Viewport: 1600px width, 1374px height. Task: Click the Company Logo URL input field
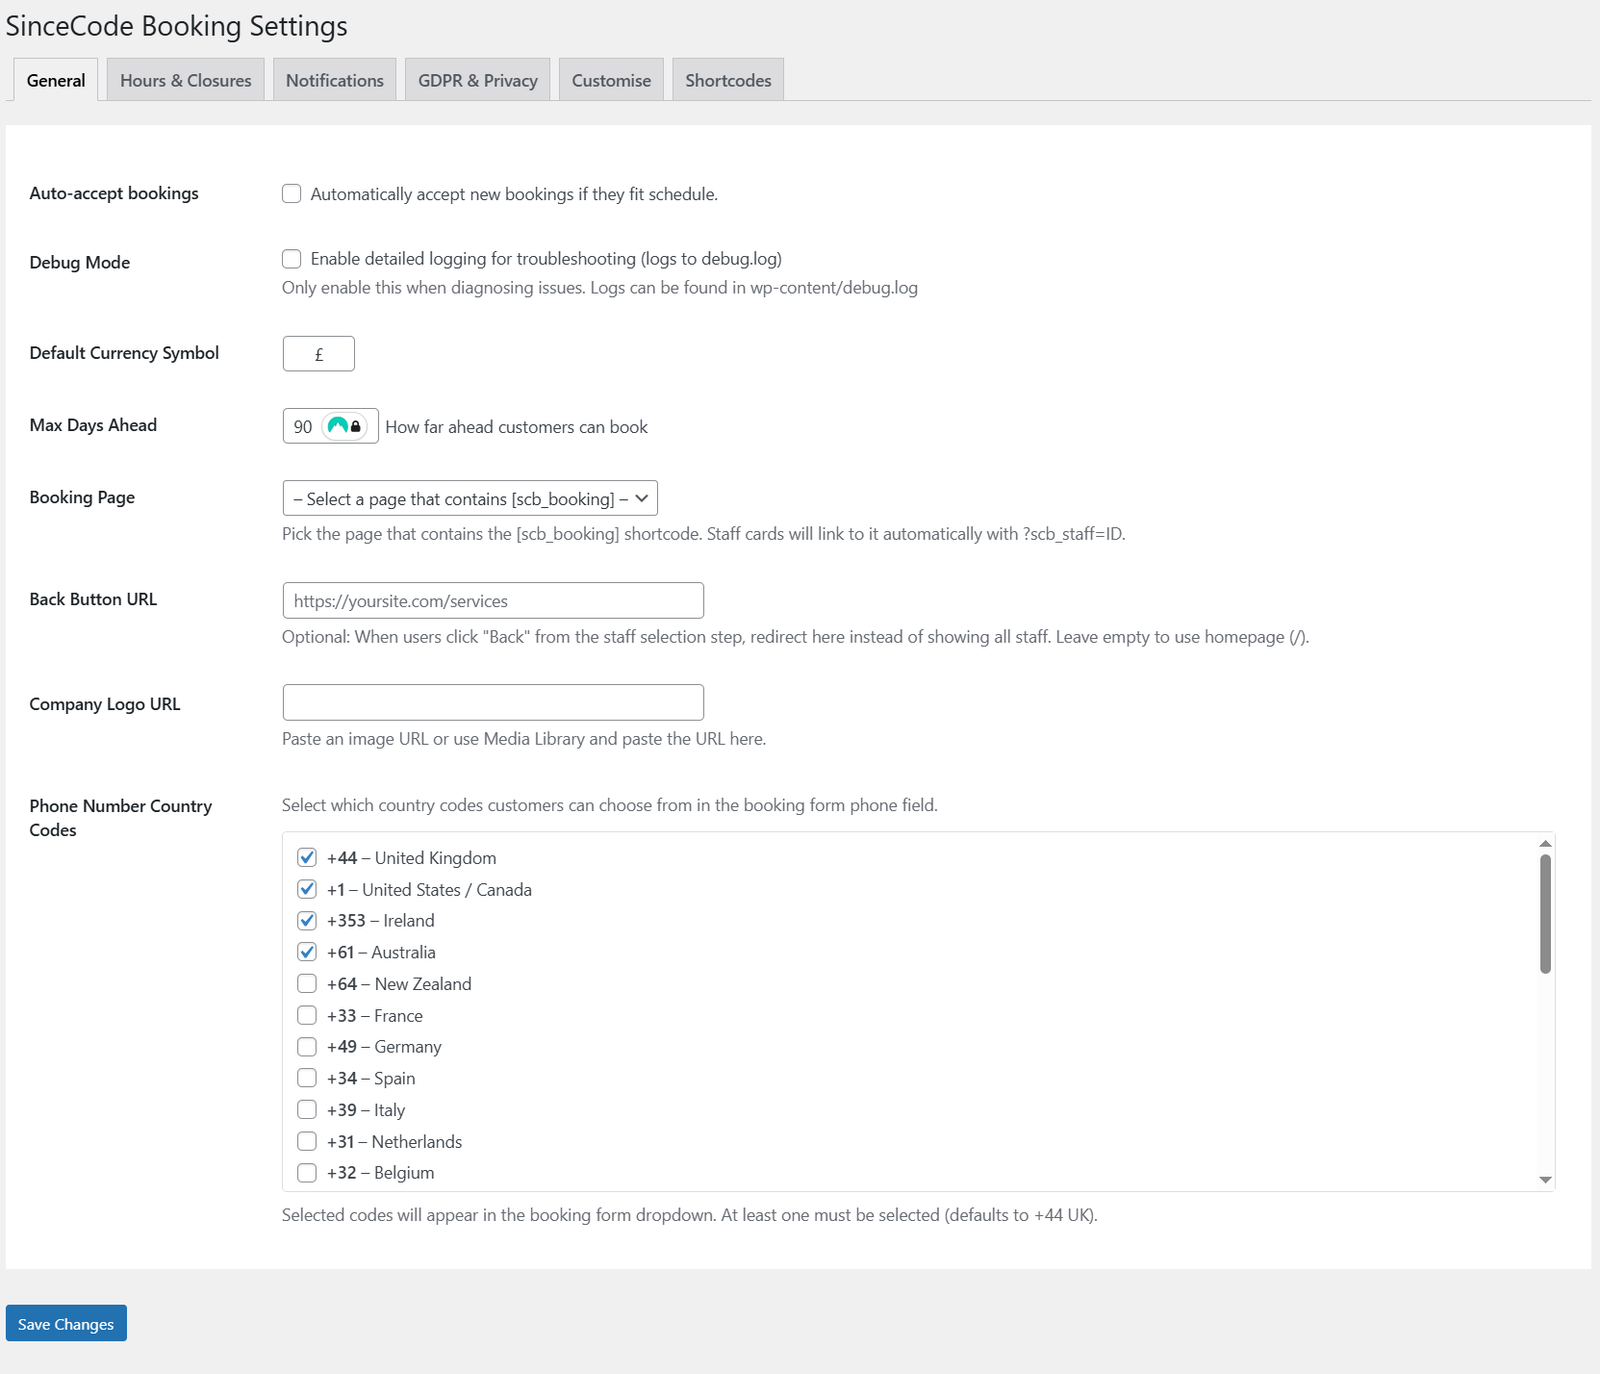coord(493,702)
